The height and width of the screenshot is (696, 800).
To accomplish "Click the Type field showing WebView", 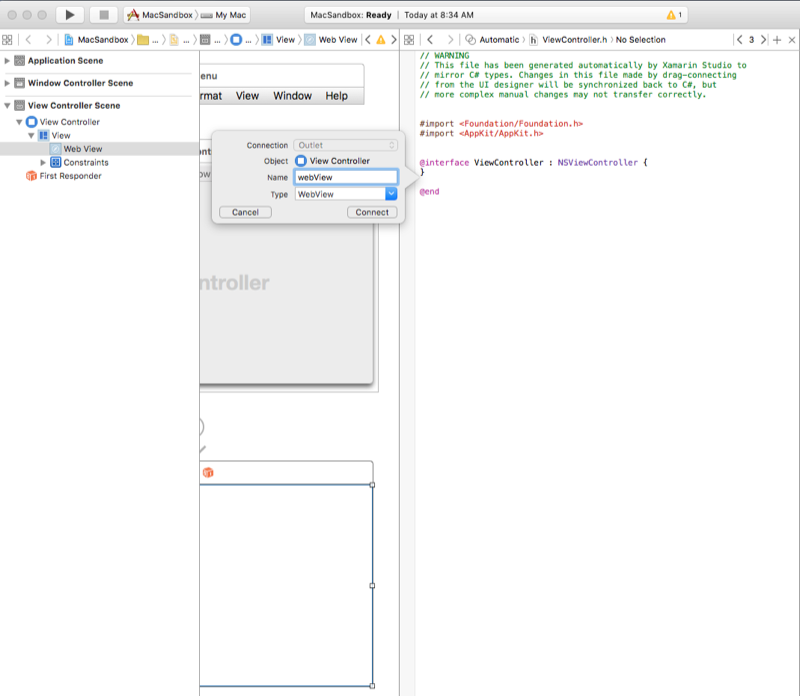I will coord(340,194).
